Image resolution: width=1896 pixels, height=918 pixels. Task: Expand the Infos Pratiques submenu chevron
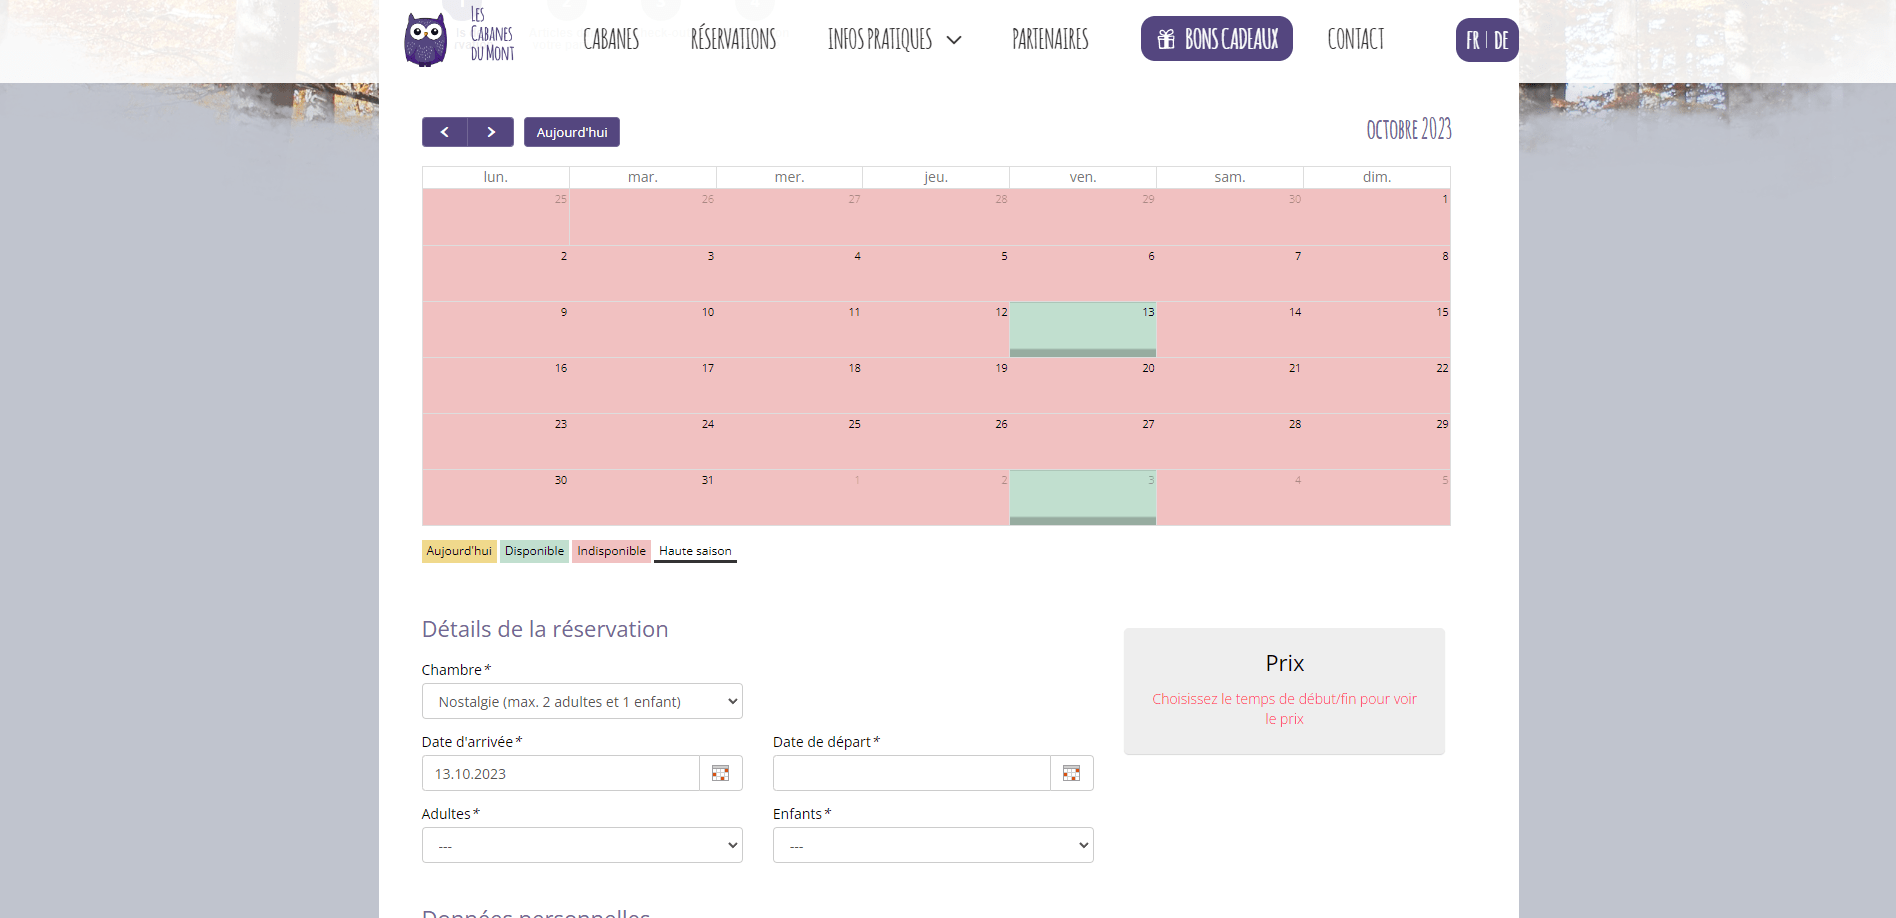click(954, 40)
